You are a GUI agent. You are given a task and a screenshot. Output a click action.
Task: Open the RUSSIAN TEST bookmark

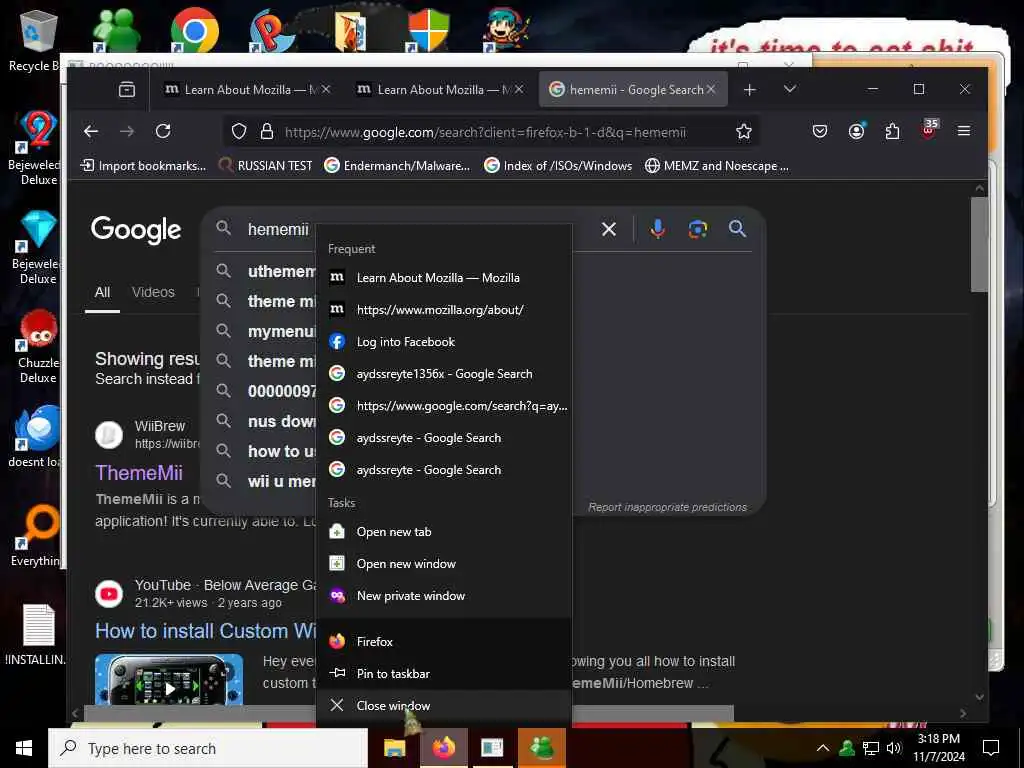click(265, 166)
